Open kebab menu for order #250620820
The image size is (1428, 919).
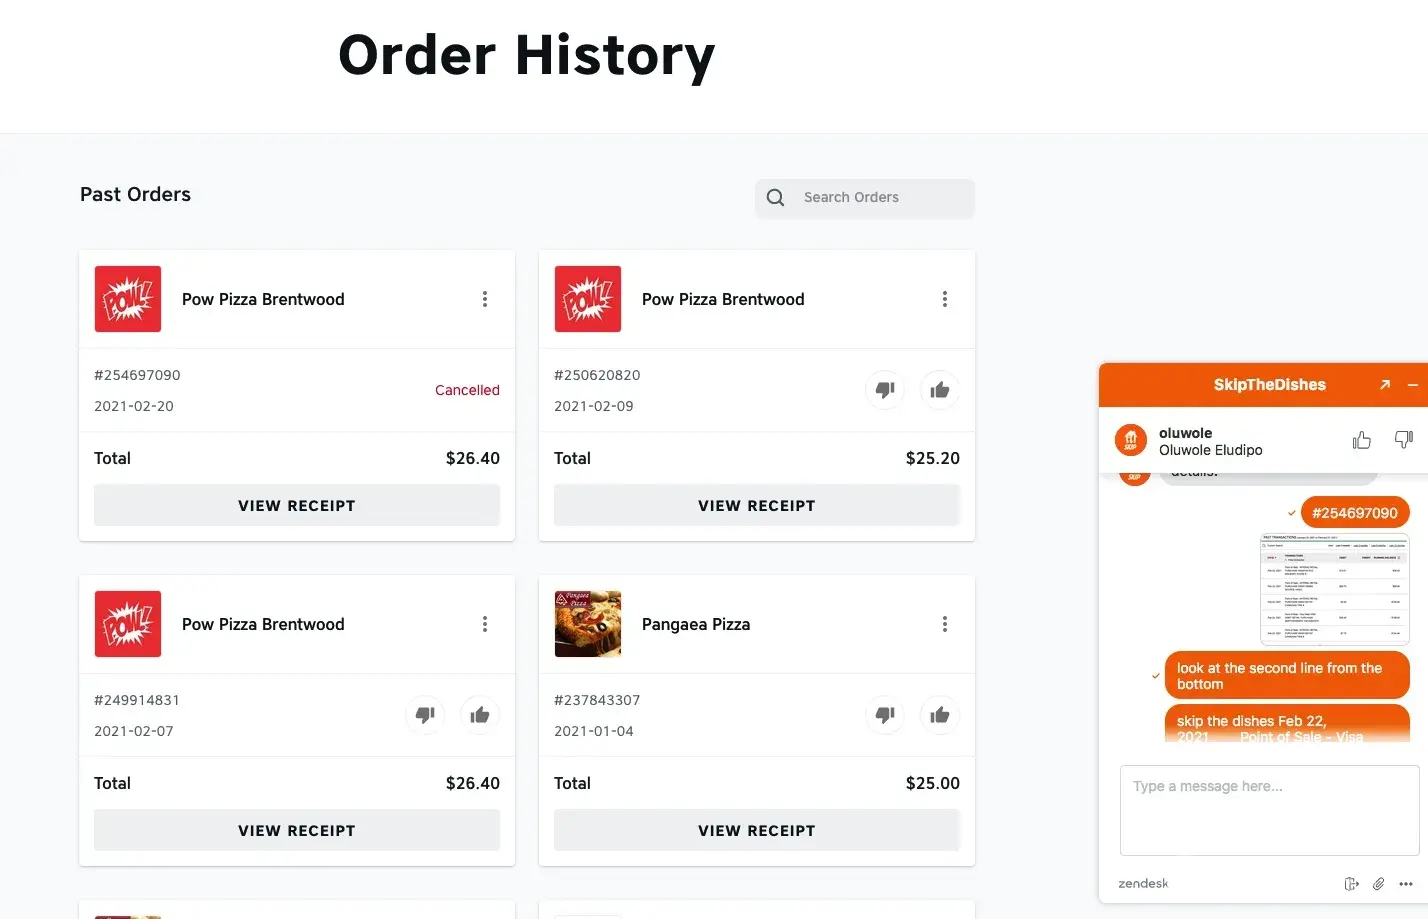(x=945, y=299)
